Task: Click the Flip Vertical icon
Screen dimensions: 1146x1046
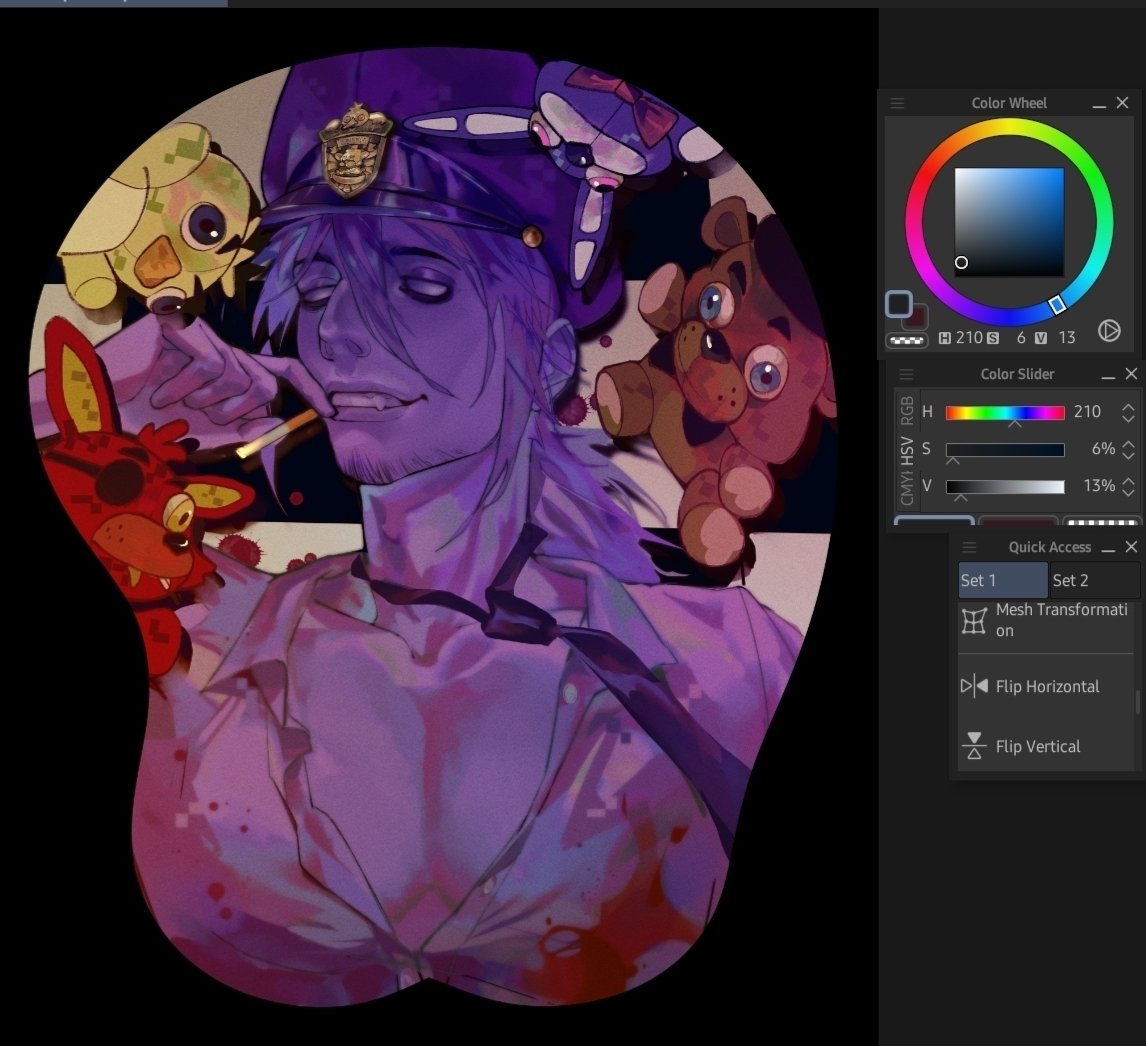Action: click(x=974, y=746)
